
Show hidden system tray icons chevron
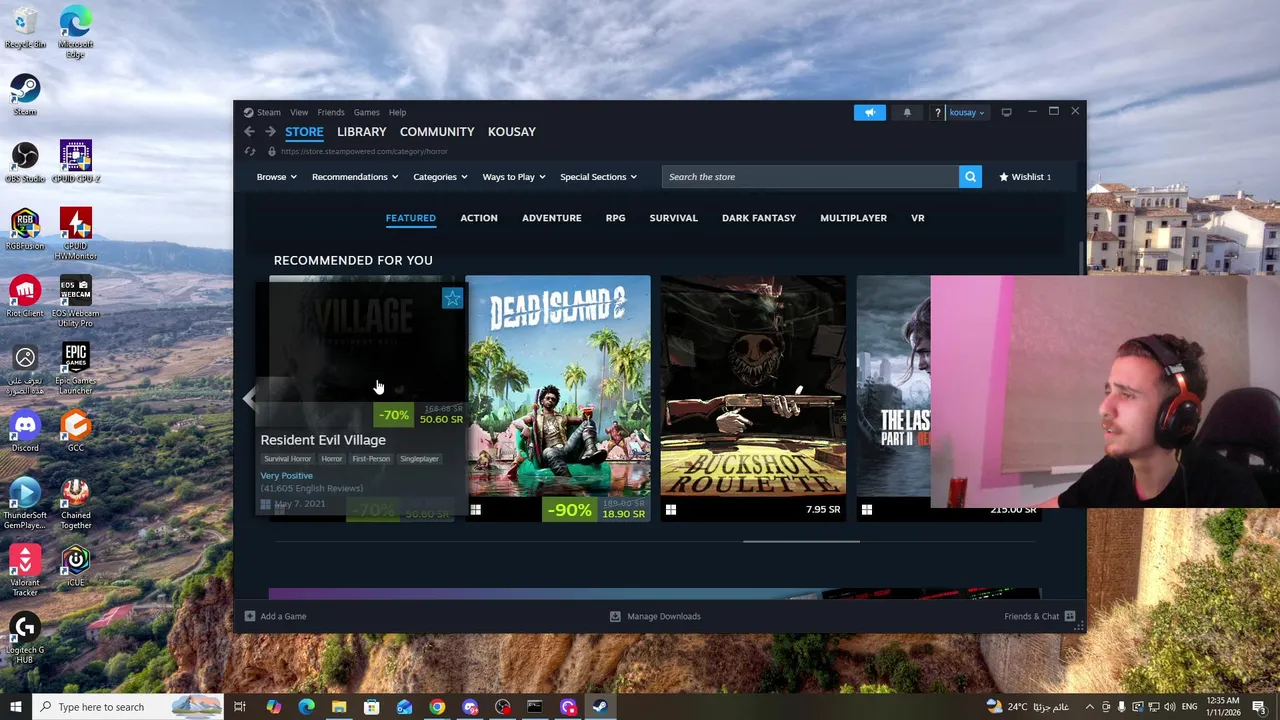coord(1089,707)
